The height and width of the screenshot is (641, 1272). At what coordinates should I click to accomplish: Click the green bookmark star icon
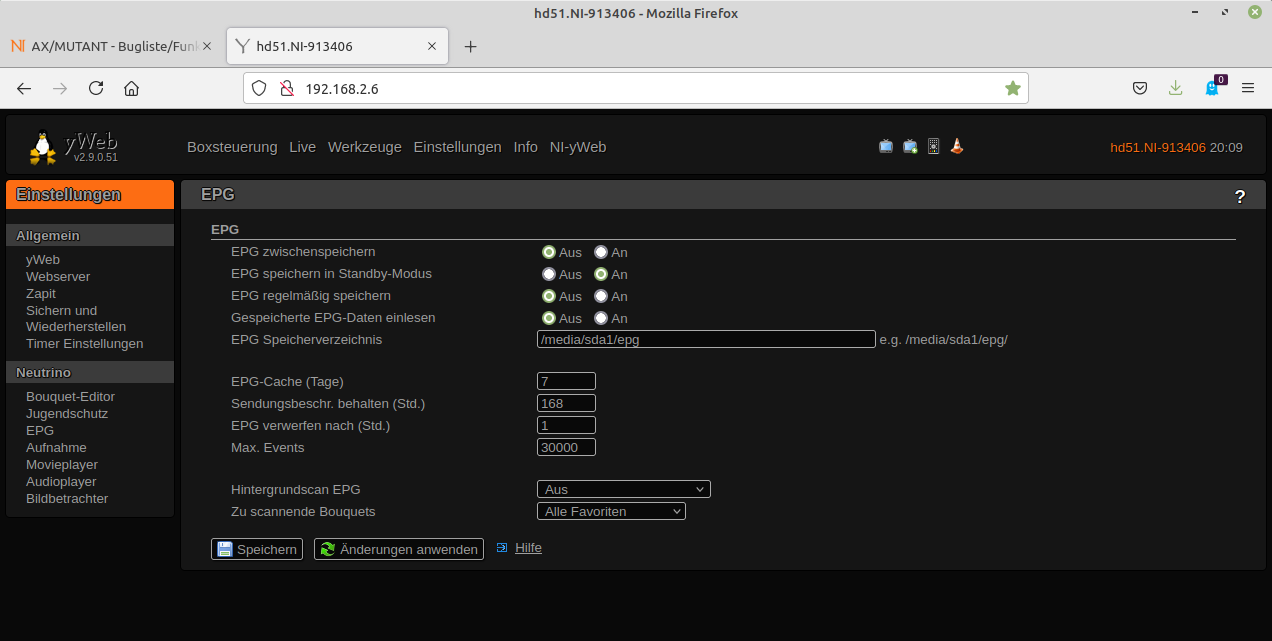[1013, 88]
